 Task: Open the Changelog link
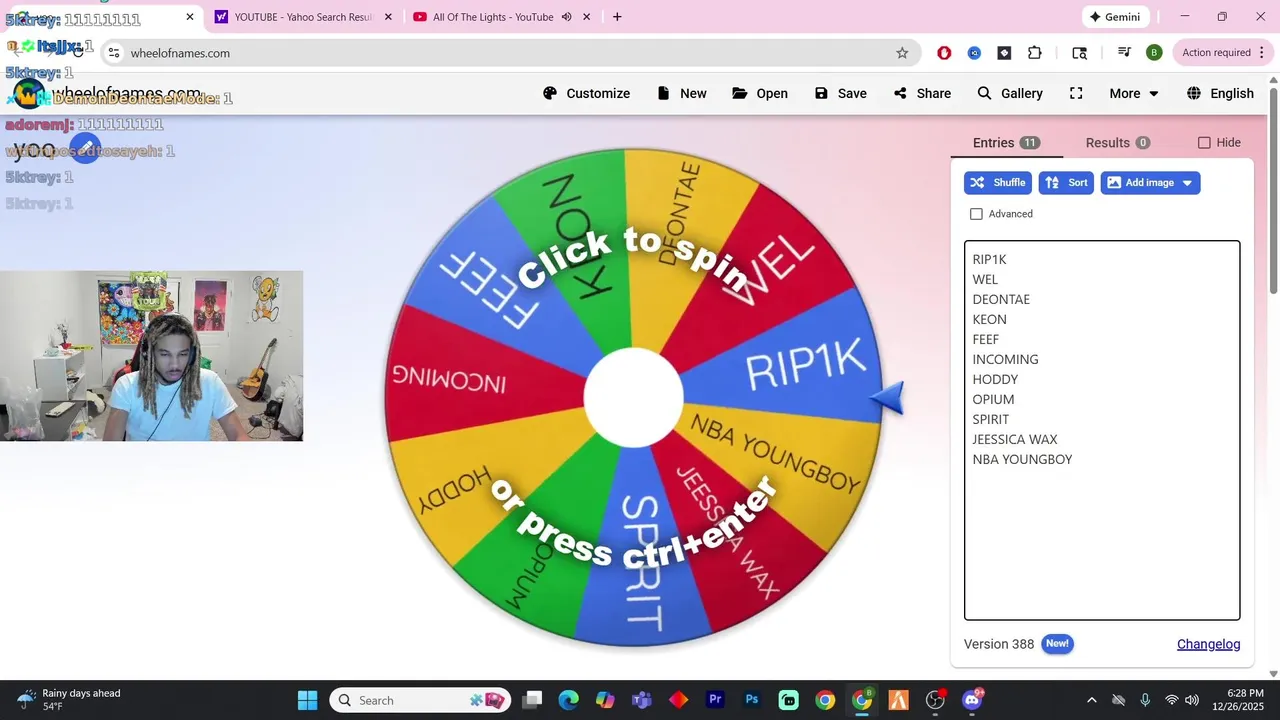click(1208, 644)
